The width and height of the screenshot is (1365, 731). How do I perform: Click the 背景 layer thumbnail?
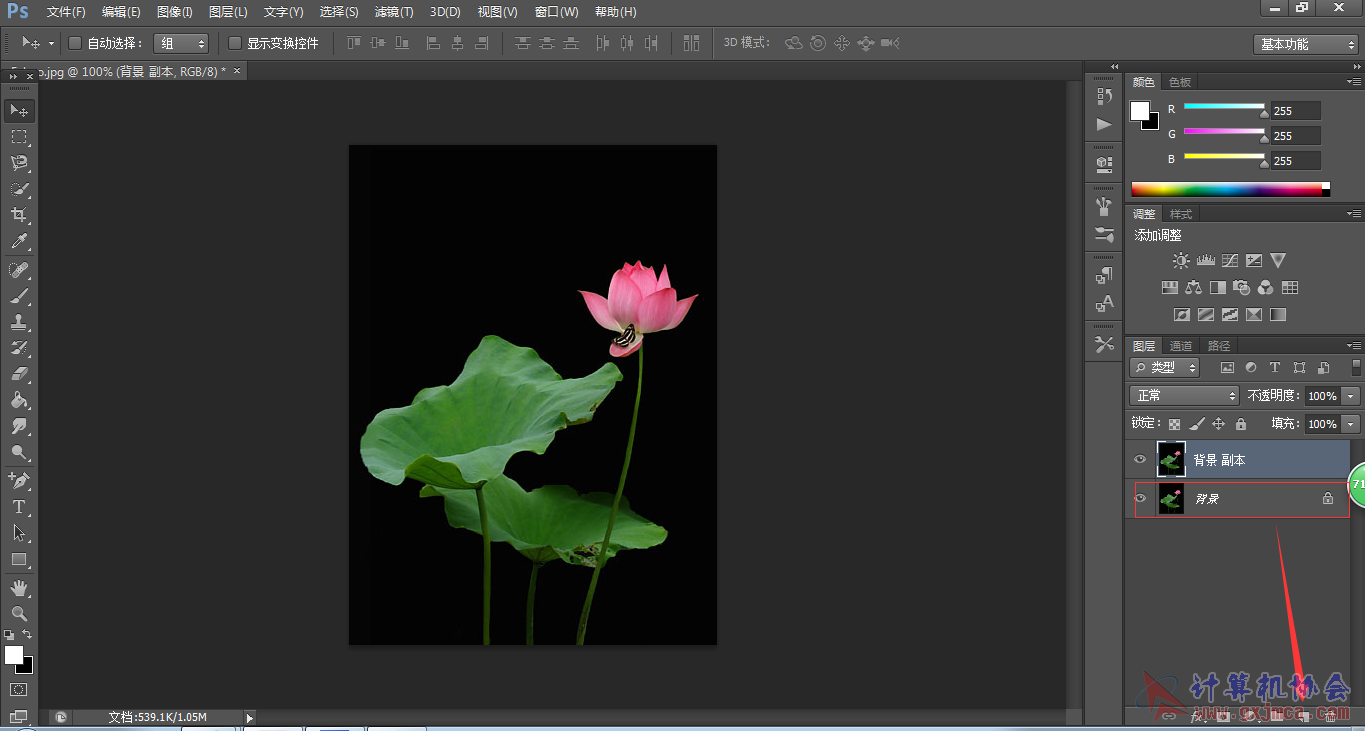pyautogui.click(x=1171, y=498)
